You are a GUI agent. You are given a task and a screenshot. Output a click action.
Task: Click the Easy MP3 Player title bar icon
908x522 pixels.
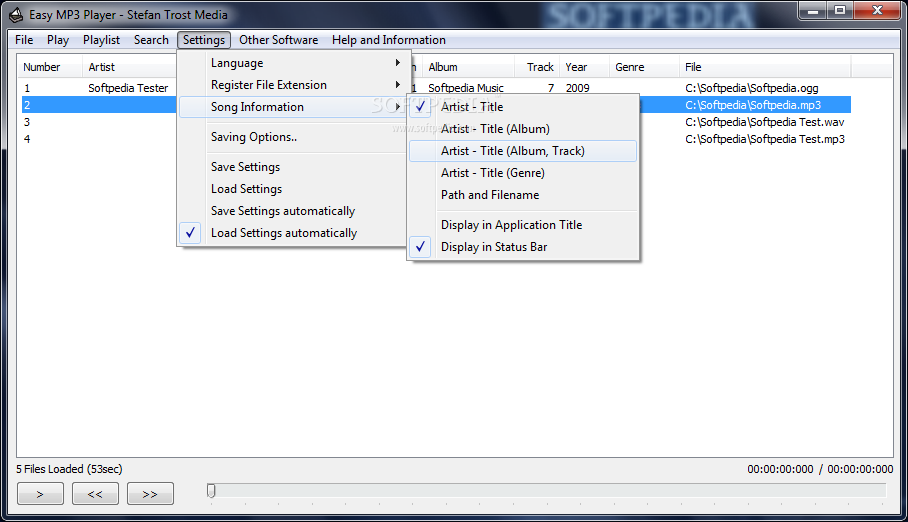pos(16,14)
